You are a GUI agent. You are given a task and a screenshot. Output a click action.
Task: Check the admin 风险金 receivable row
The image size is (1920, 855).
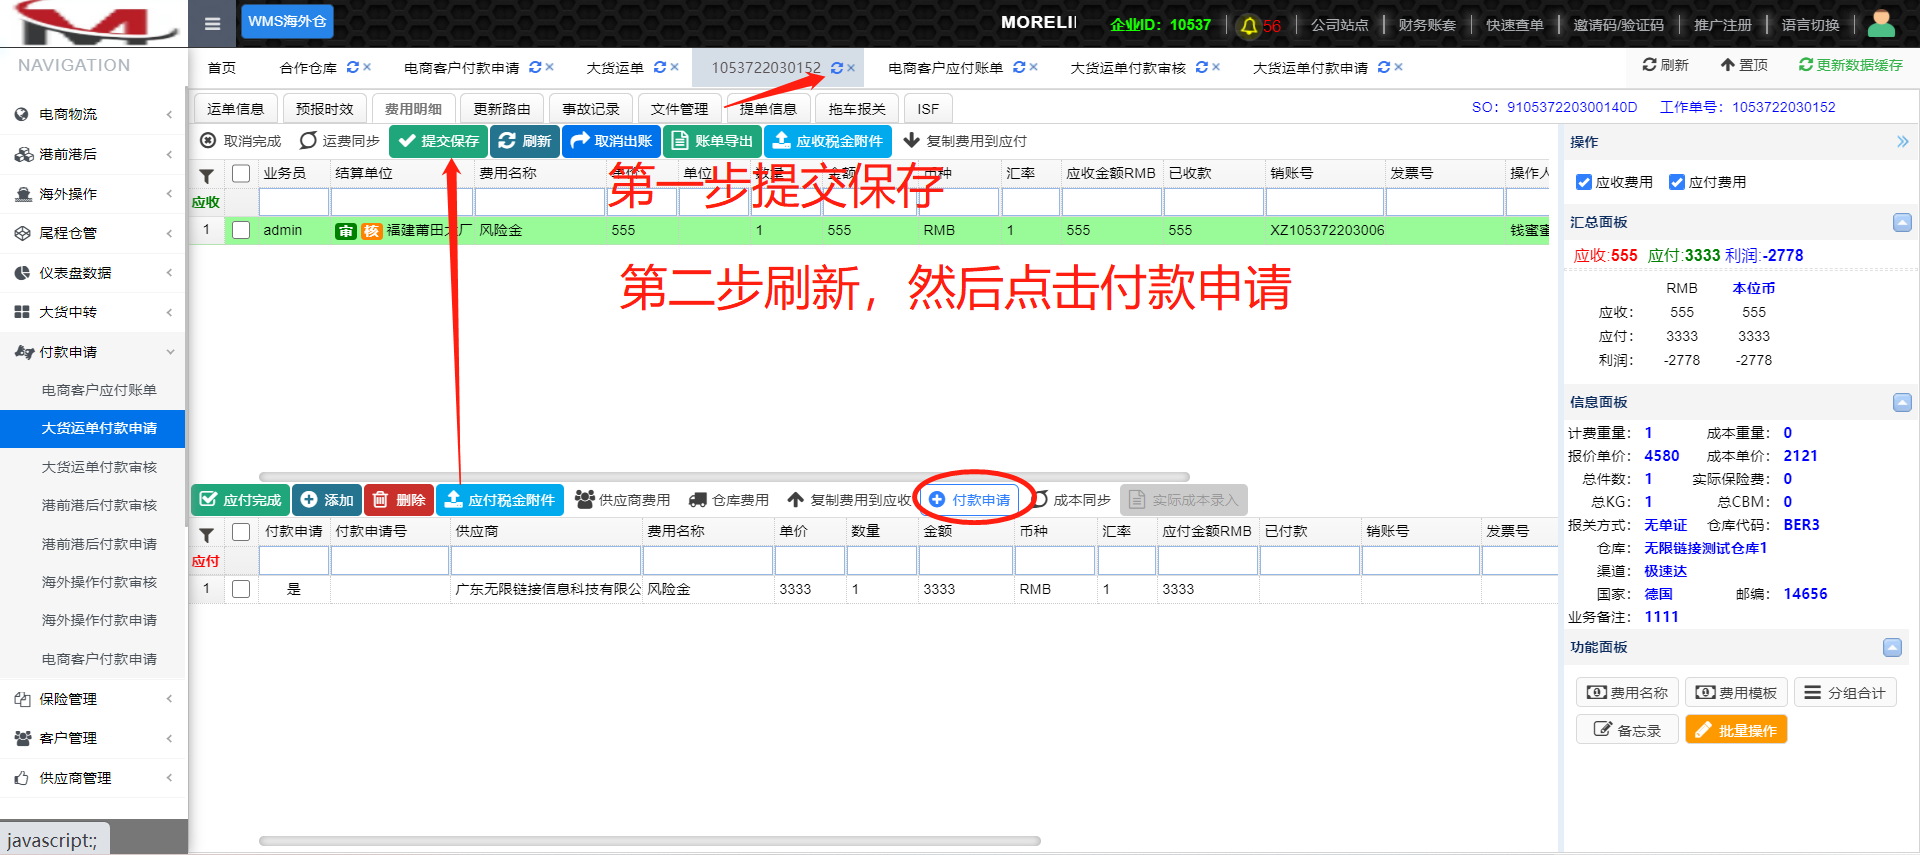(241, 230)
